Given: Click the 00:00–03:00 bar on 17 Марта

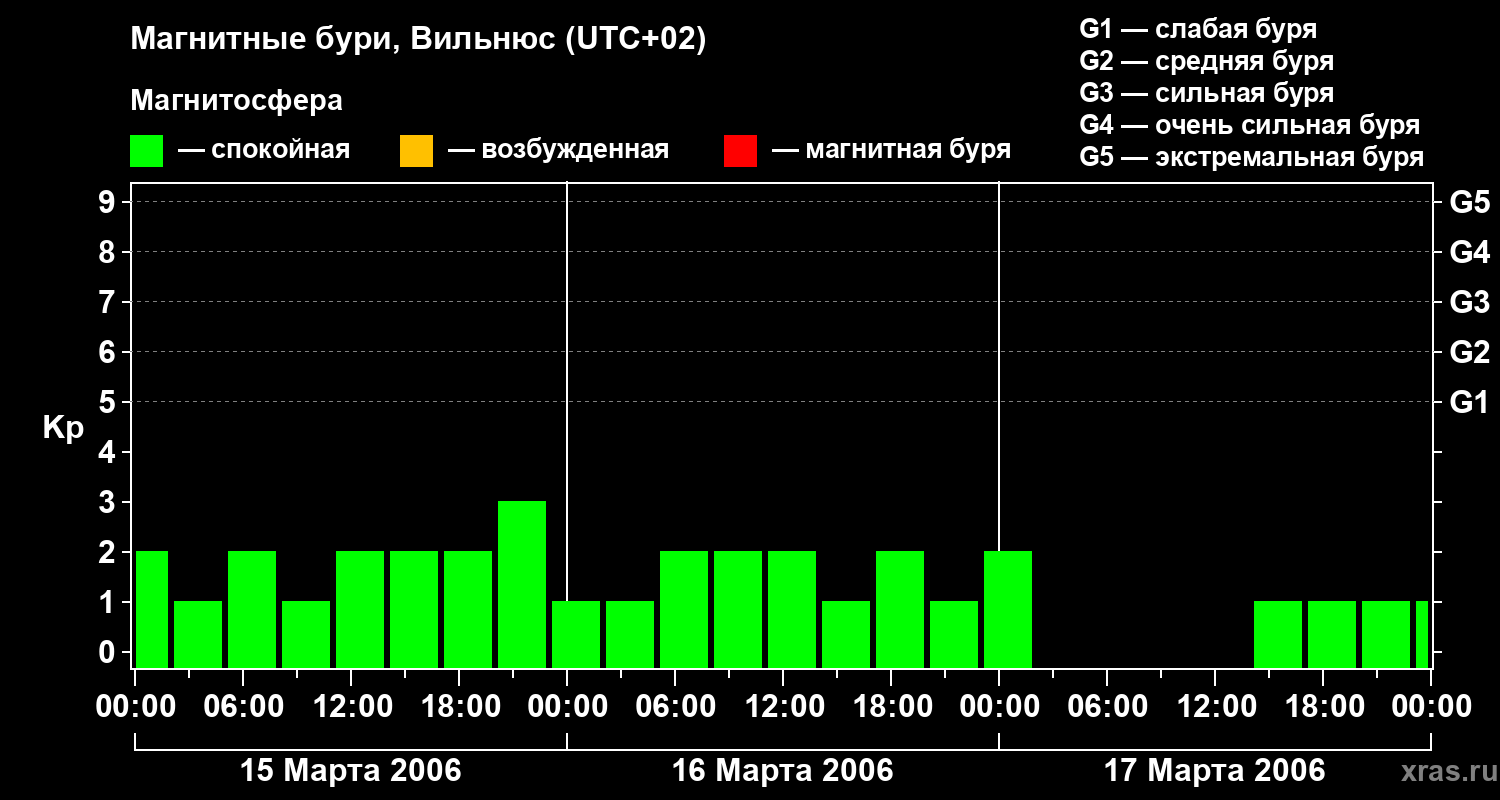Looking at the screenshot, I should tap(1008, 609).
